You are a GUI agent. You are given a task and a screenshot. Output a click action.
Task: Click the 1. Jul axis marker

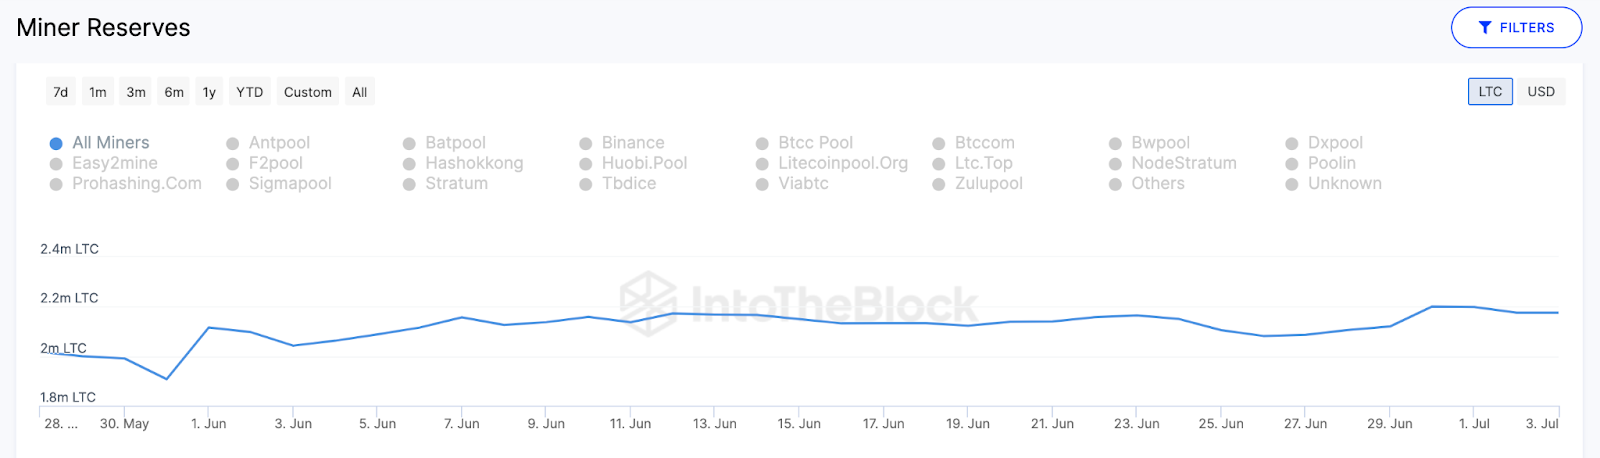pos(1474,423)
